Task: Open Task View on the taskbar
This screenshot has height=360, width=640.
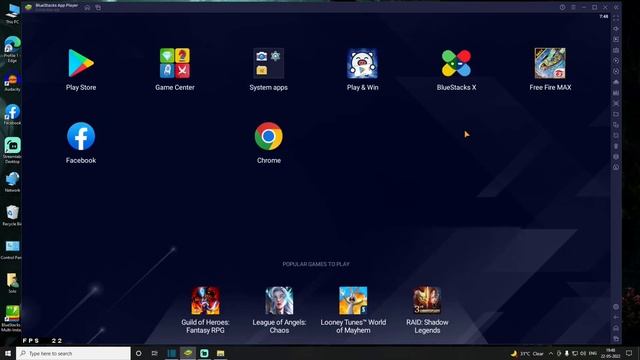Action: (x=154, y=353)
